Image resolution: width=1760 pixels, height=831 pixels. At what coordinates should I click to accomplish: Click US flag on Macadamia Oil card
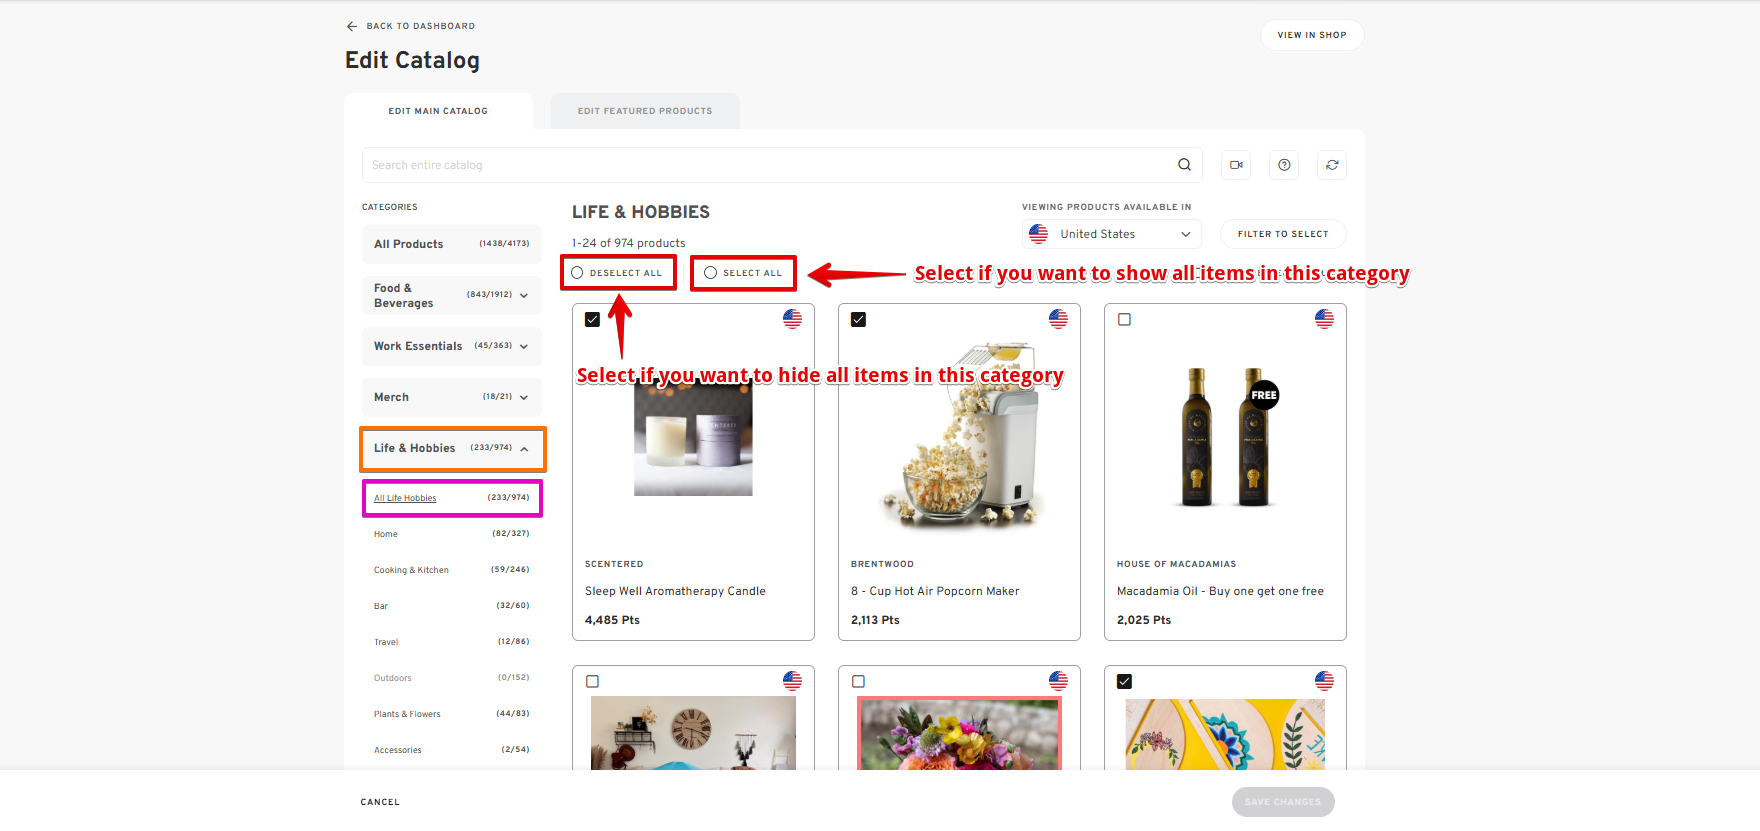click(x=1324, y=319)
